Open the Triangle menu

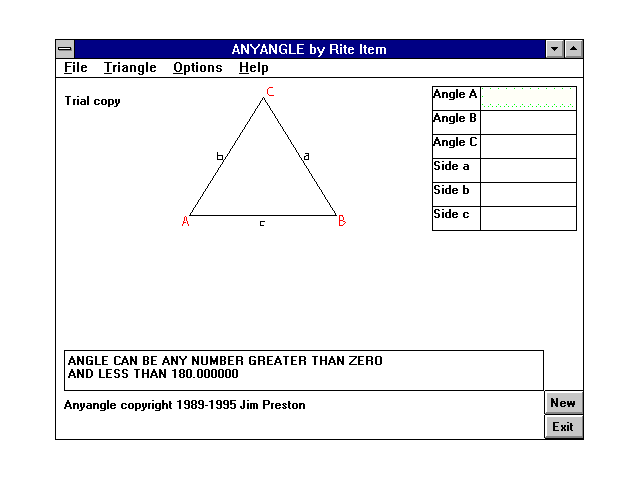pos(130,68)
